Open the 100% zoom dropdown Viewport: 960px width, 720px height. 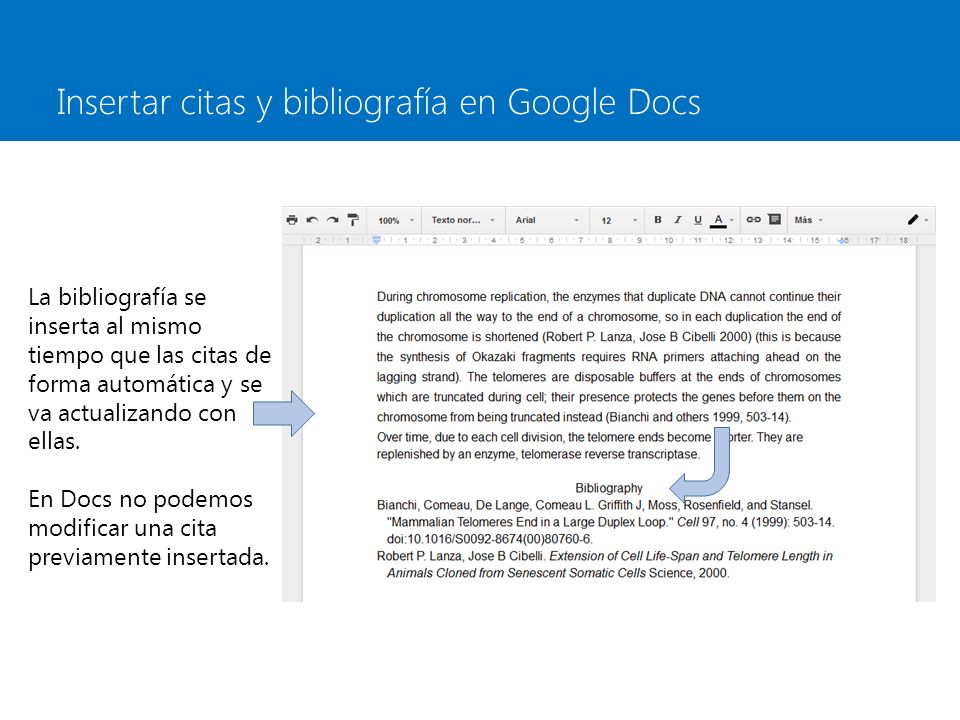[396, 220]
